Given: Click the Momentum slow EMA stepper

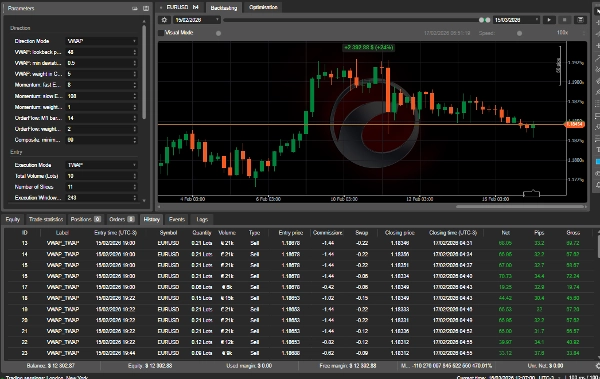Looking at the screenshot, I should [135, 96].
